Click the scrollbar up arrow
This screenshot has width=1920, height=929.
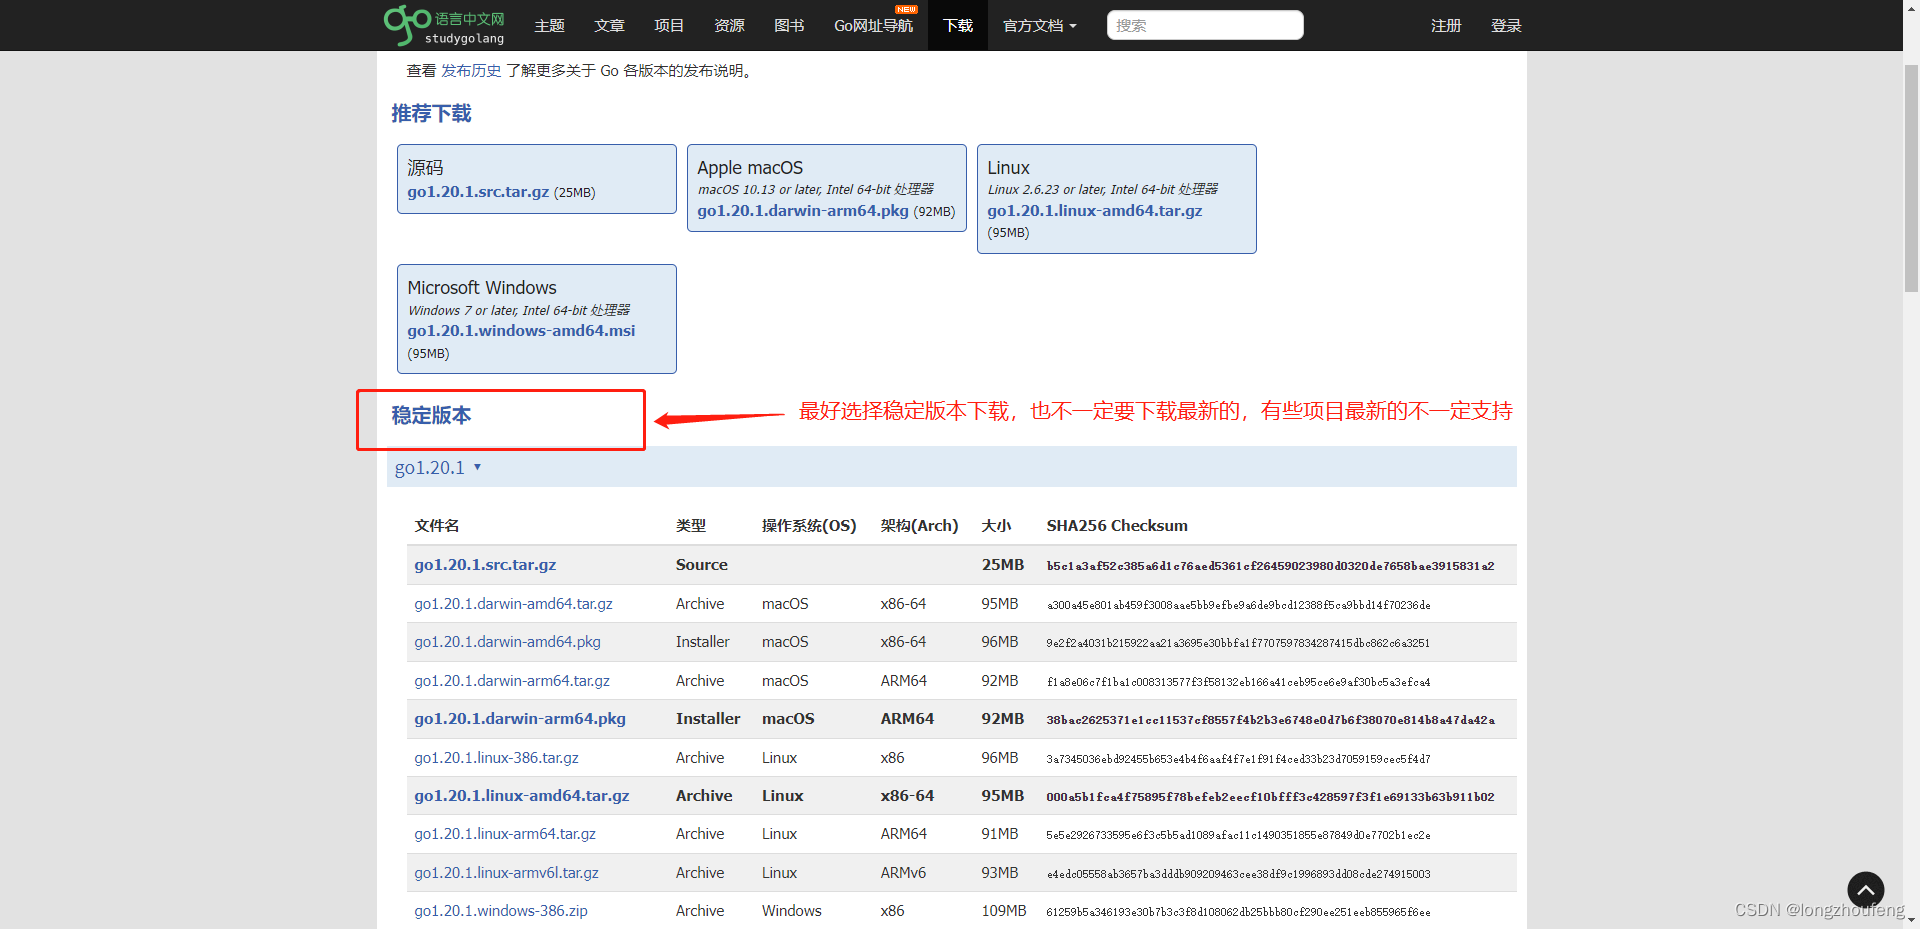click(x=1911, y=8)
